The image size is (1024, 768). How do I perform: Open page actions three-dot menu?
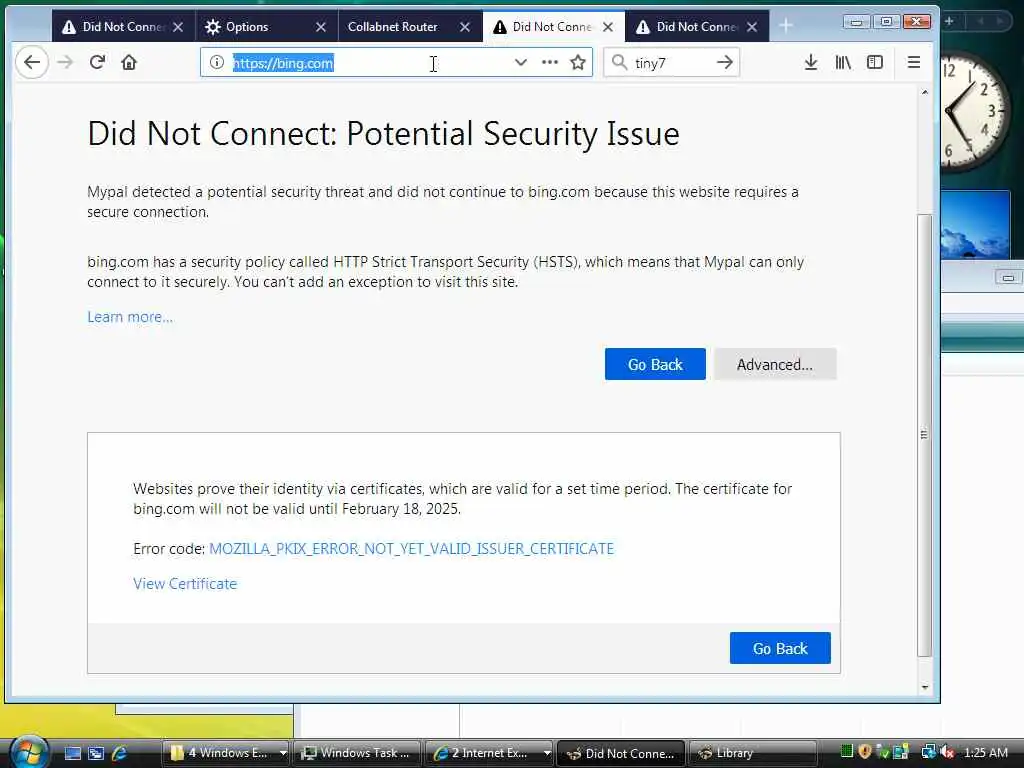[550, 63]
